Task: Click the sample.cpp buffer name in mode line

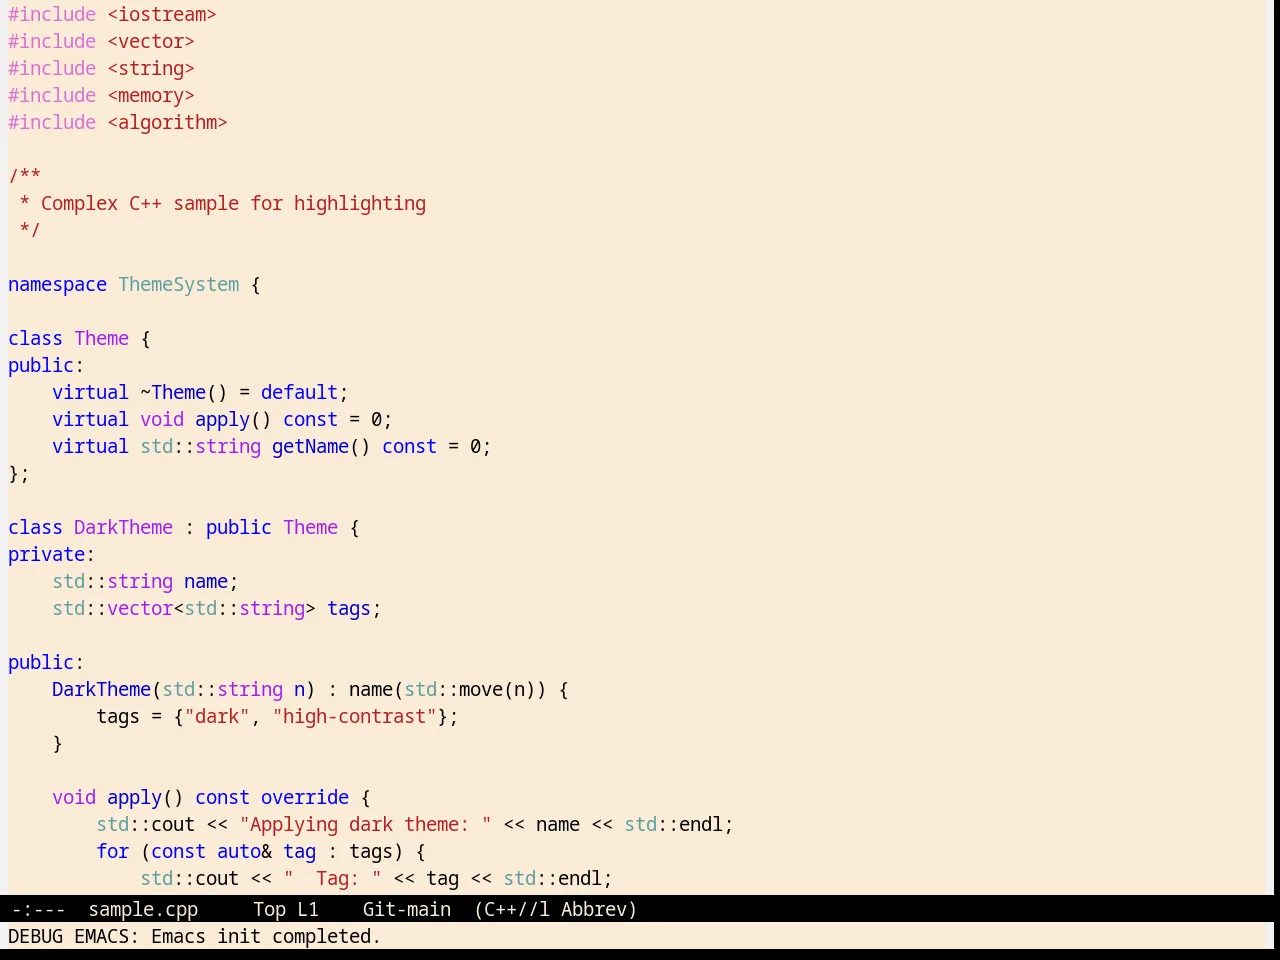Action: 143,909
